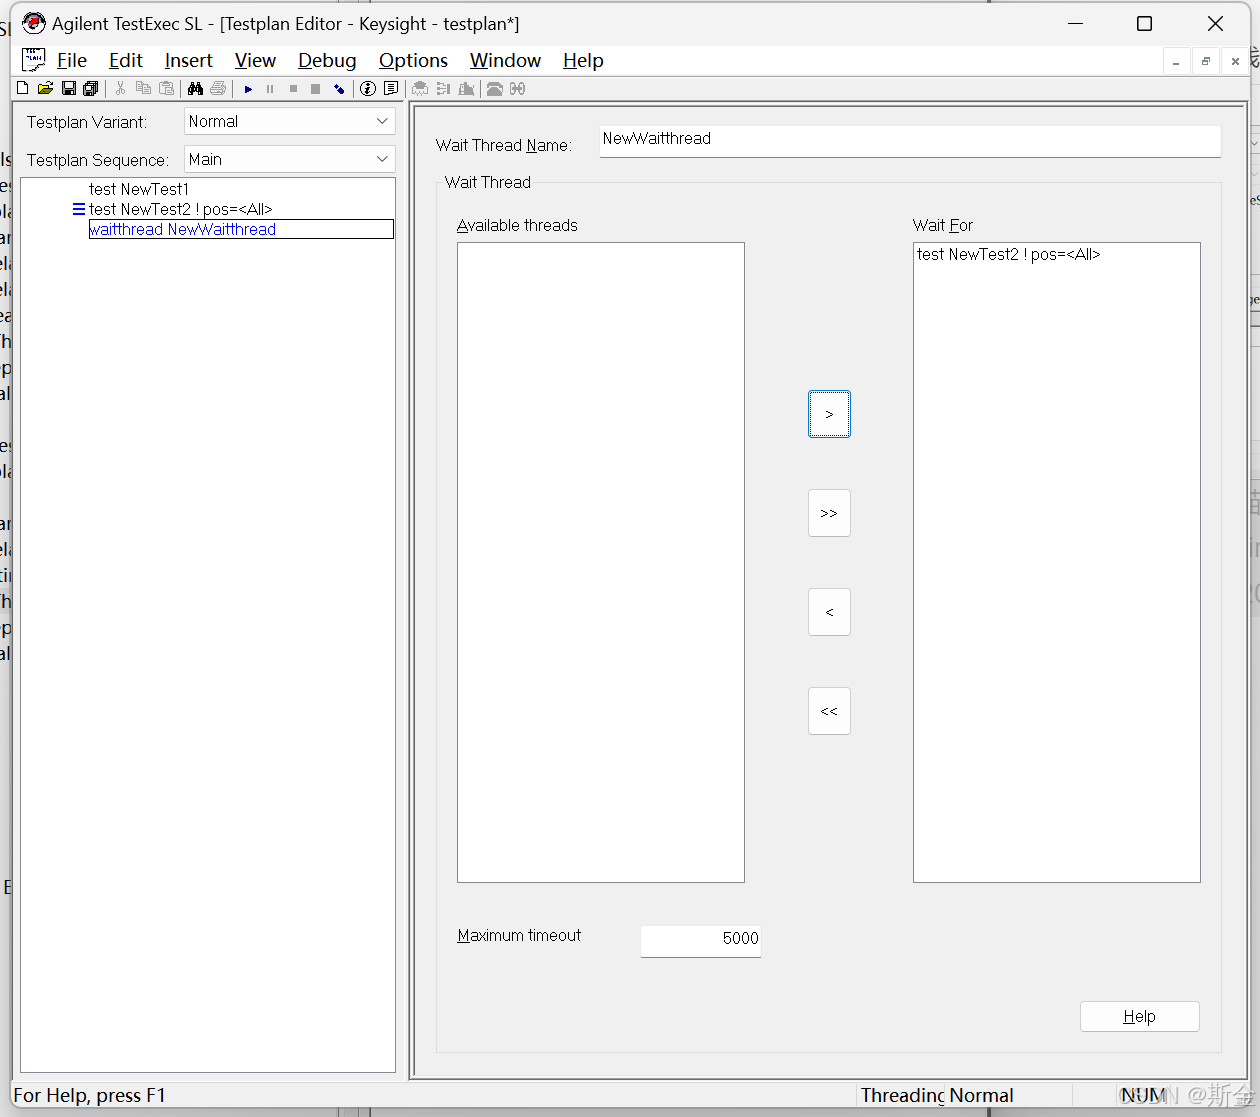This screenshot has height=1117, width=1260.
Task: Click the Print toolbar icon
Action: (218, 89)
